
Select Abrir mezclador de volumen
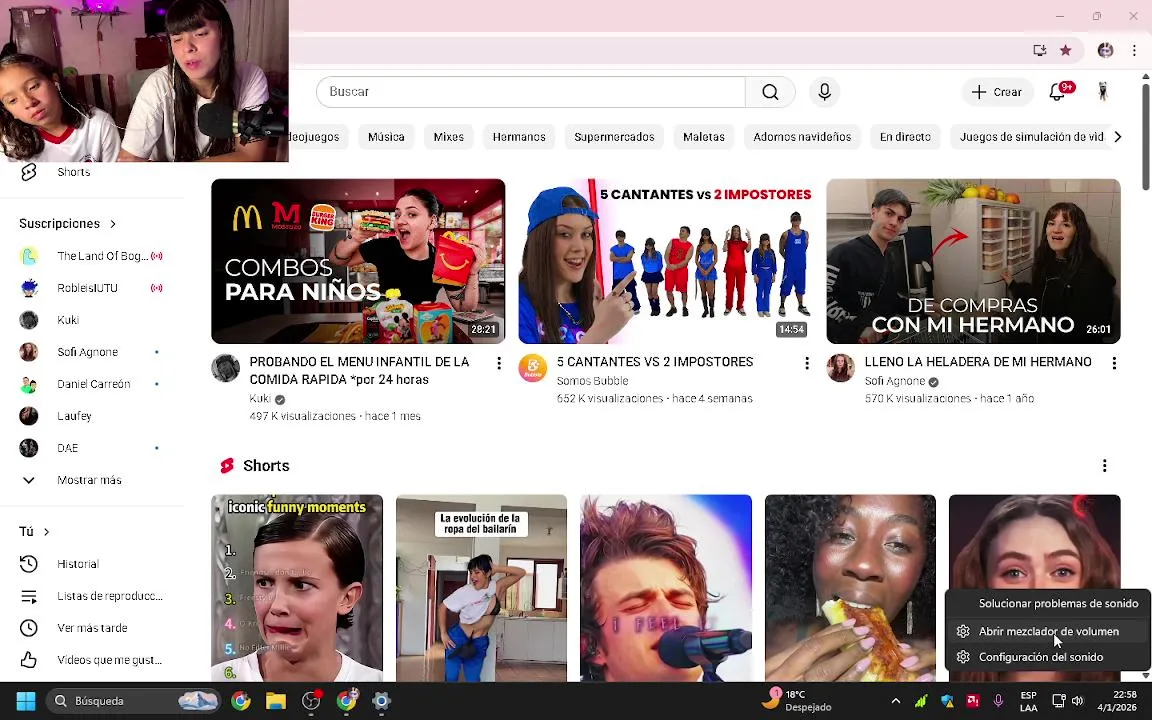pos(1048,631)
